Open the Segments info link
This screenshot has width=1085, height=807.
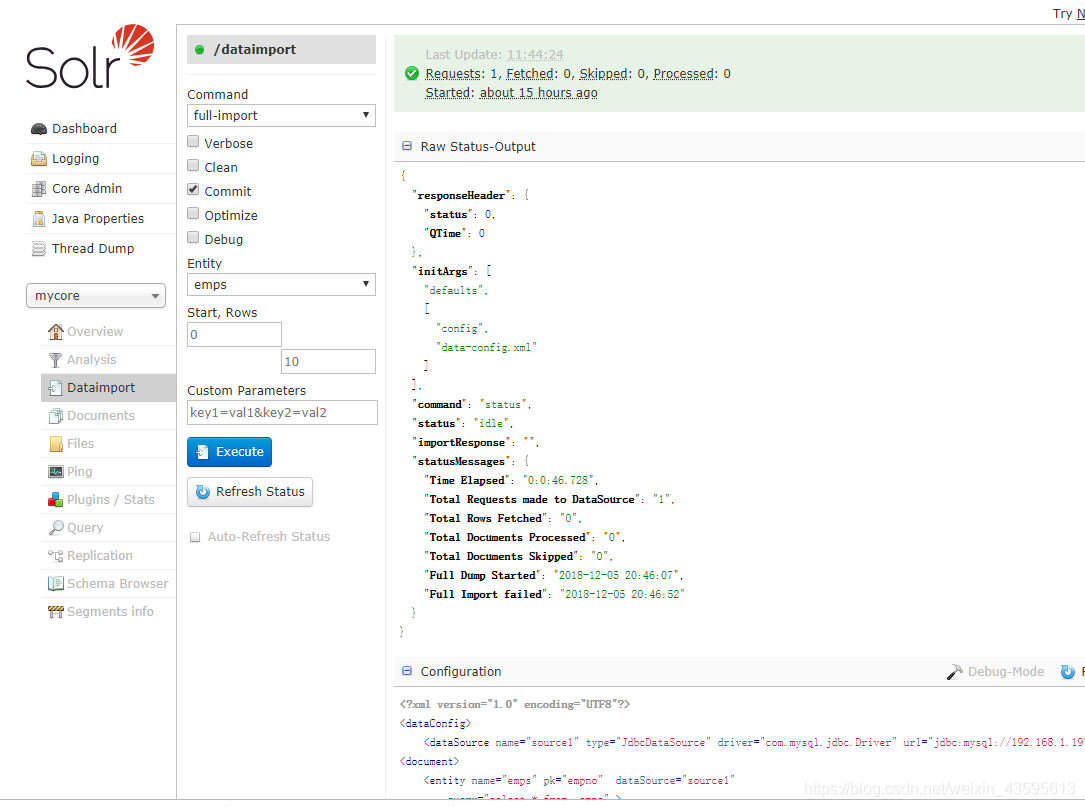(x=110, y=612)
